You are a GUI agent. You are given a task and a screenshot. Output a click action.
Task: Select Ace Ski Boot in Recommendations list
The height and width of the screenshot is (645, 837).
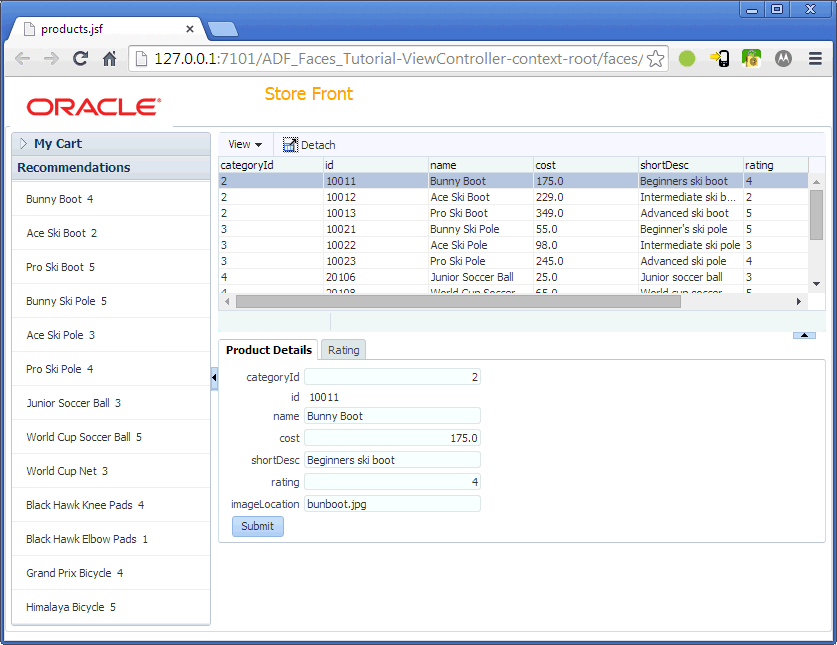pyautogui.click(x=111, y=233)
